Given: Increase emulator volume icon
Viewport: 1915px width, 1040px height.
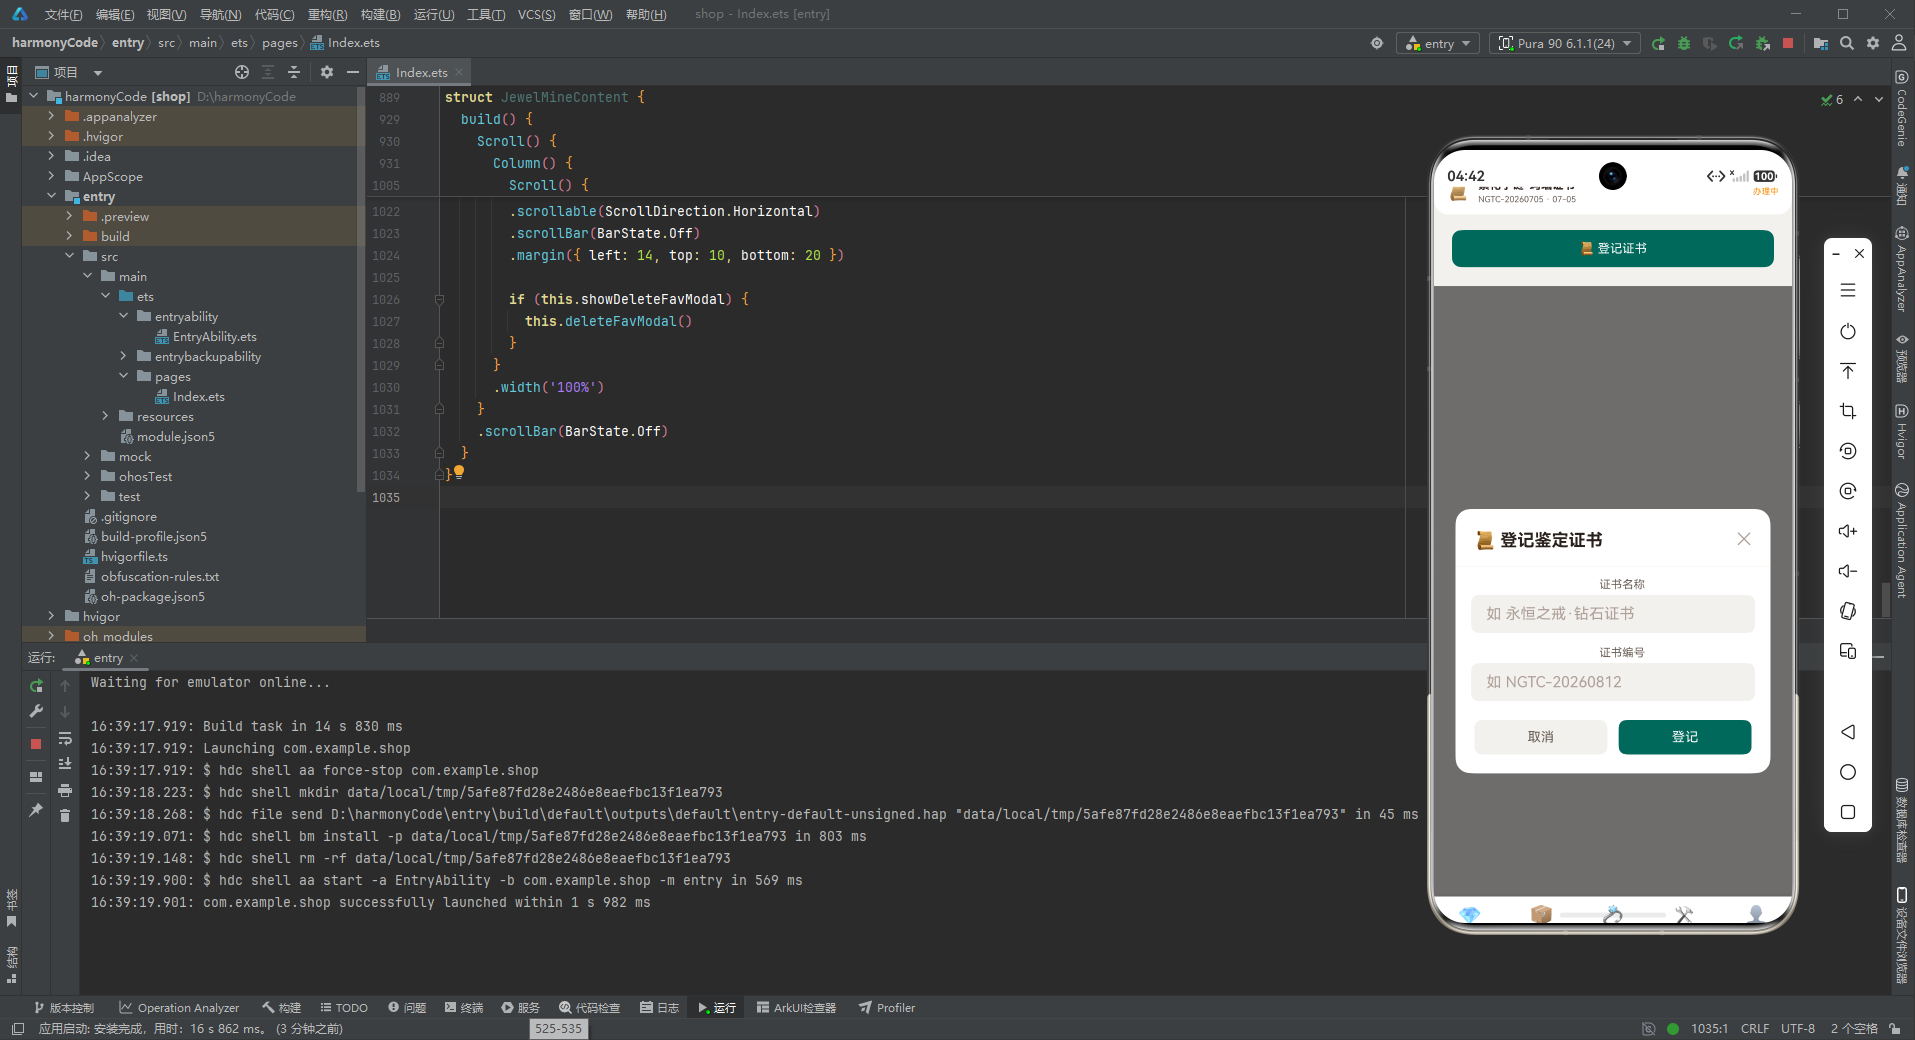Looking at the screenshot, I should [x=1848, y=531].
